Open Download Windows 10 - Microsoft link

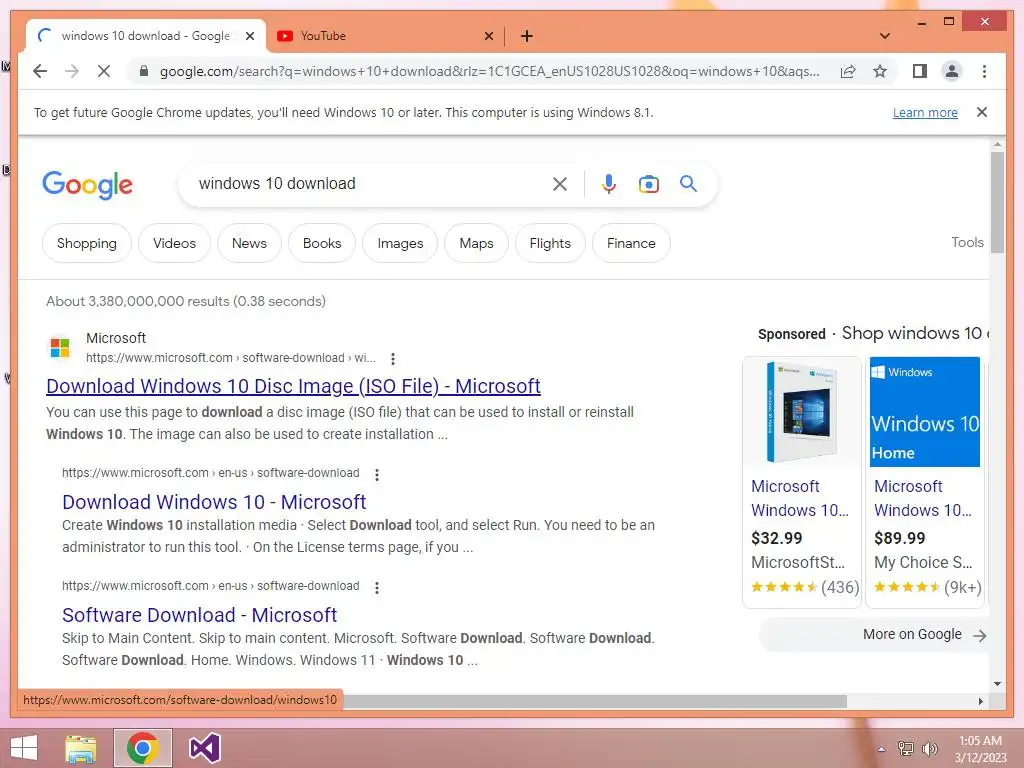(214, 502)
